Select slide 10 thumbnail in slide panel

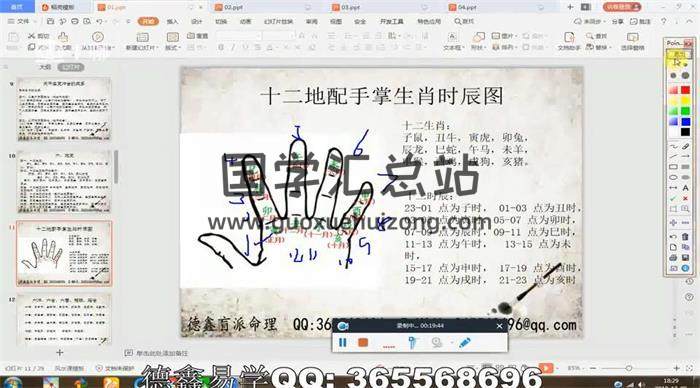tap(63, 181)
